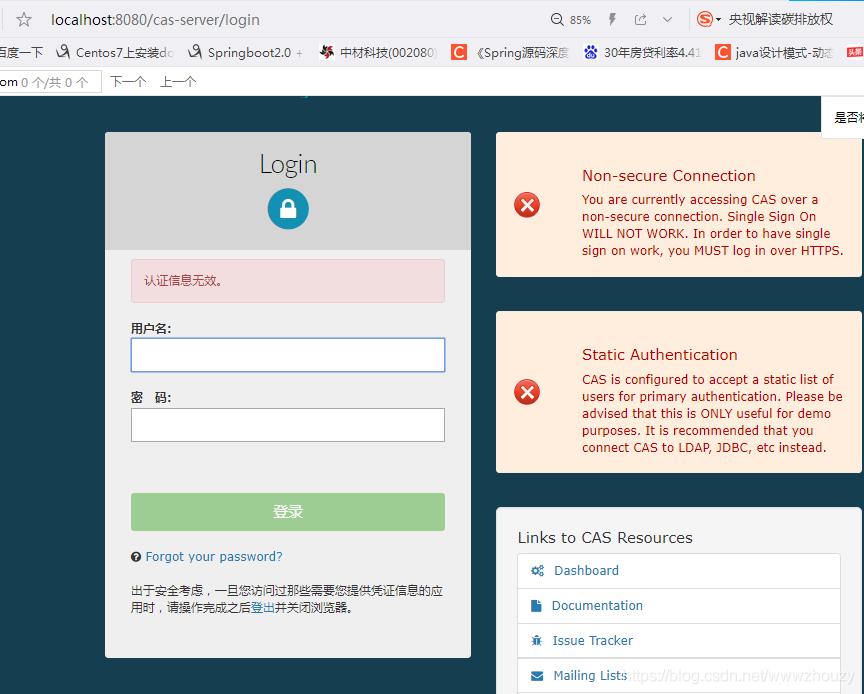Screen dimensions: 864x694
Task: Focus the 密码 password field
Action: coord(288,425)
